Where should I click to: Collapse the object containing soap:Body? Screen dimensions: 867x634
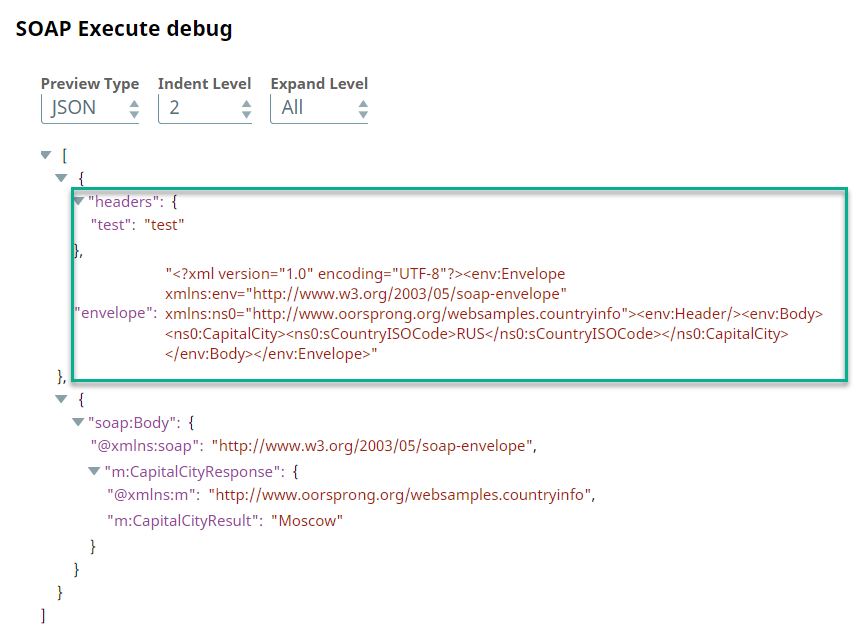coord(61,398)
